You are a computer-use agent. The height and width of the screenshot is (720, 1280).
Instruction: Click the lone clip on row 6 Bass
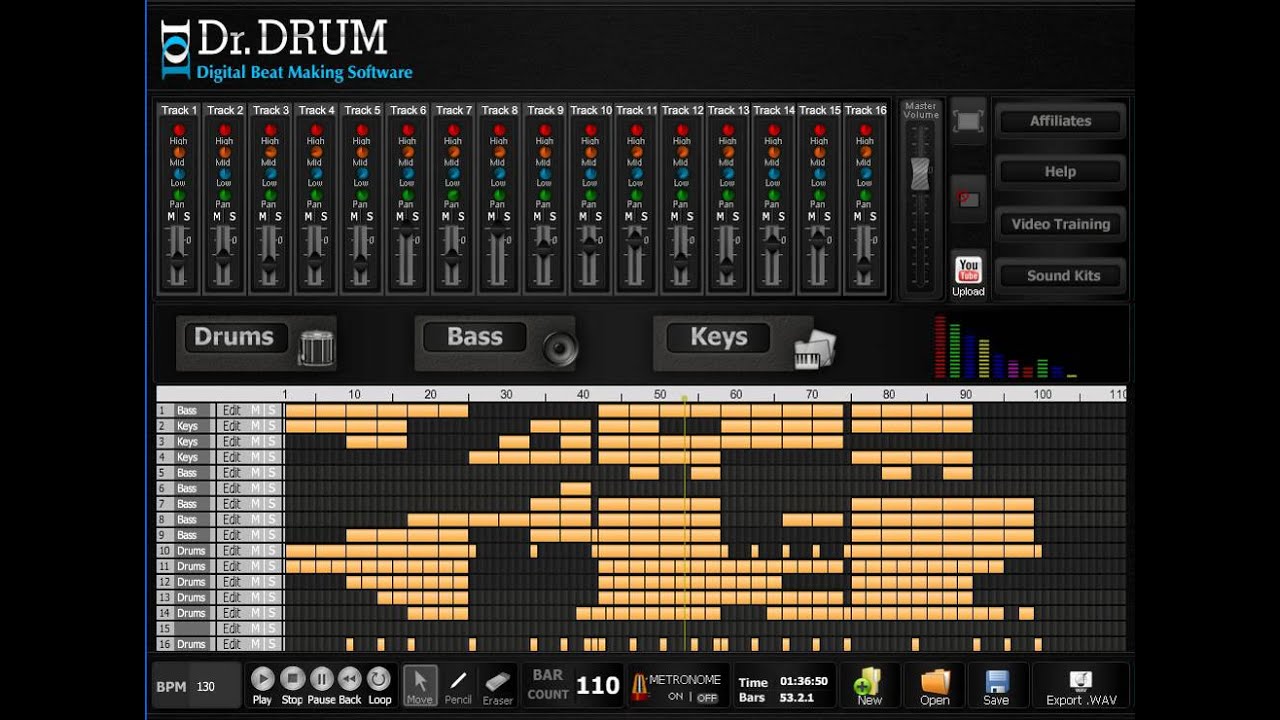click(x=576, y=488)
